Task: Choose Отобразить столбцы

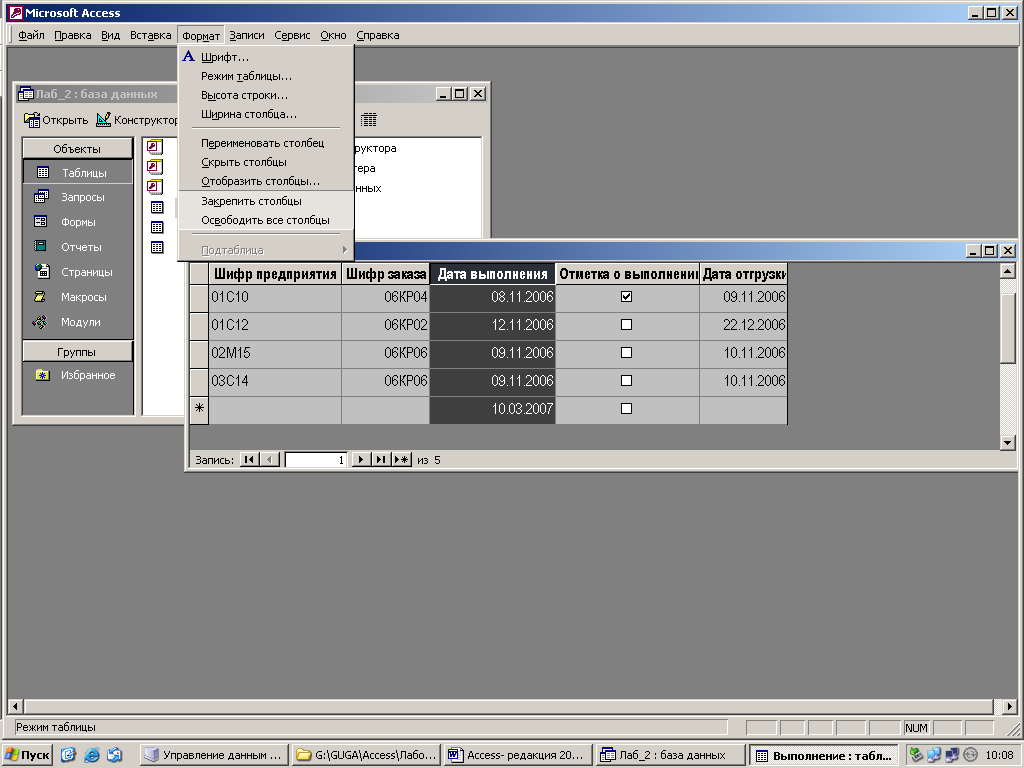Action: tap(261, 181)
